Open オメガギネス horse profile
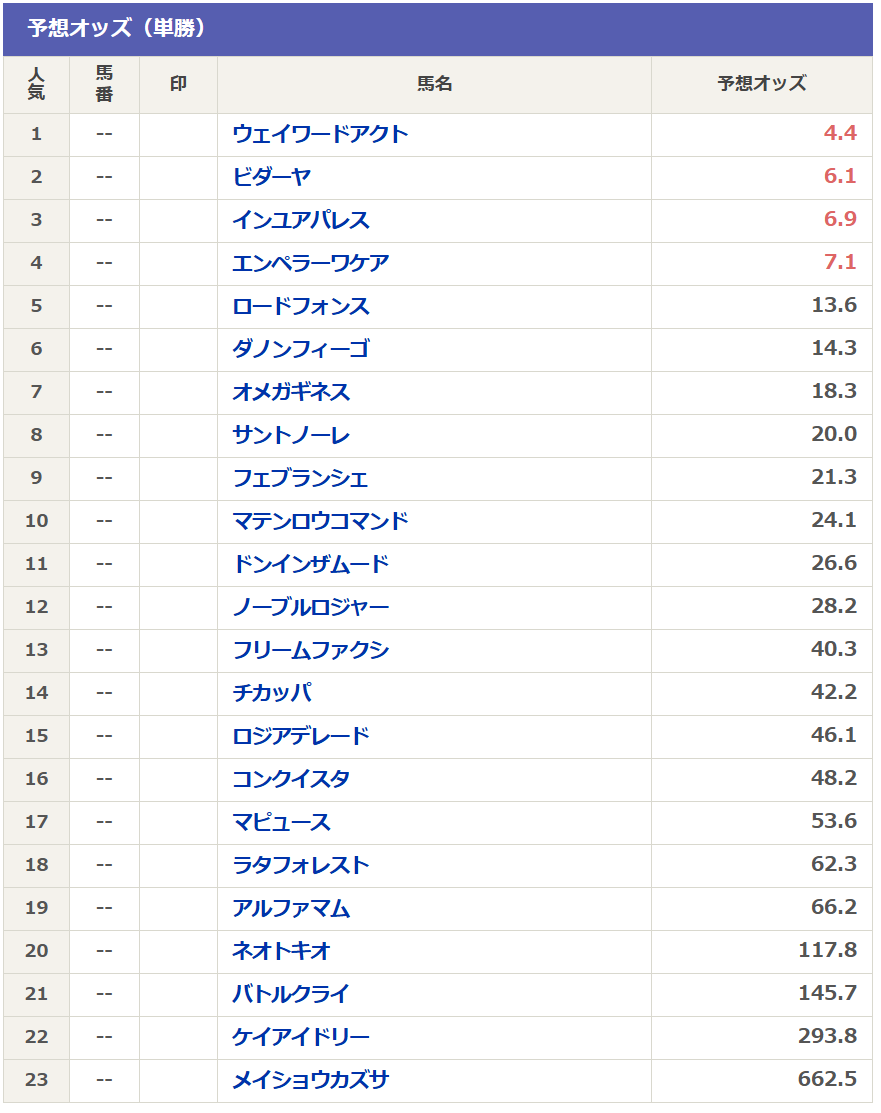The height and width of the screenshot is (1113, 881). (291, 392)
